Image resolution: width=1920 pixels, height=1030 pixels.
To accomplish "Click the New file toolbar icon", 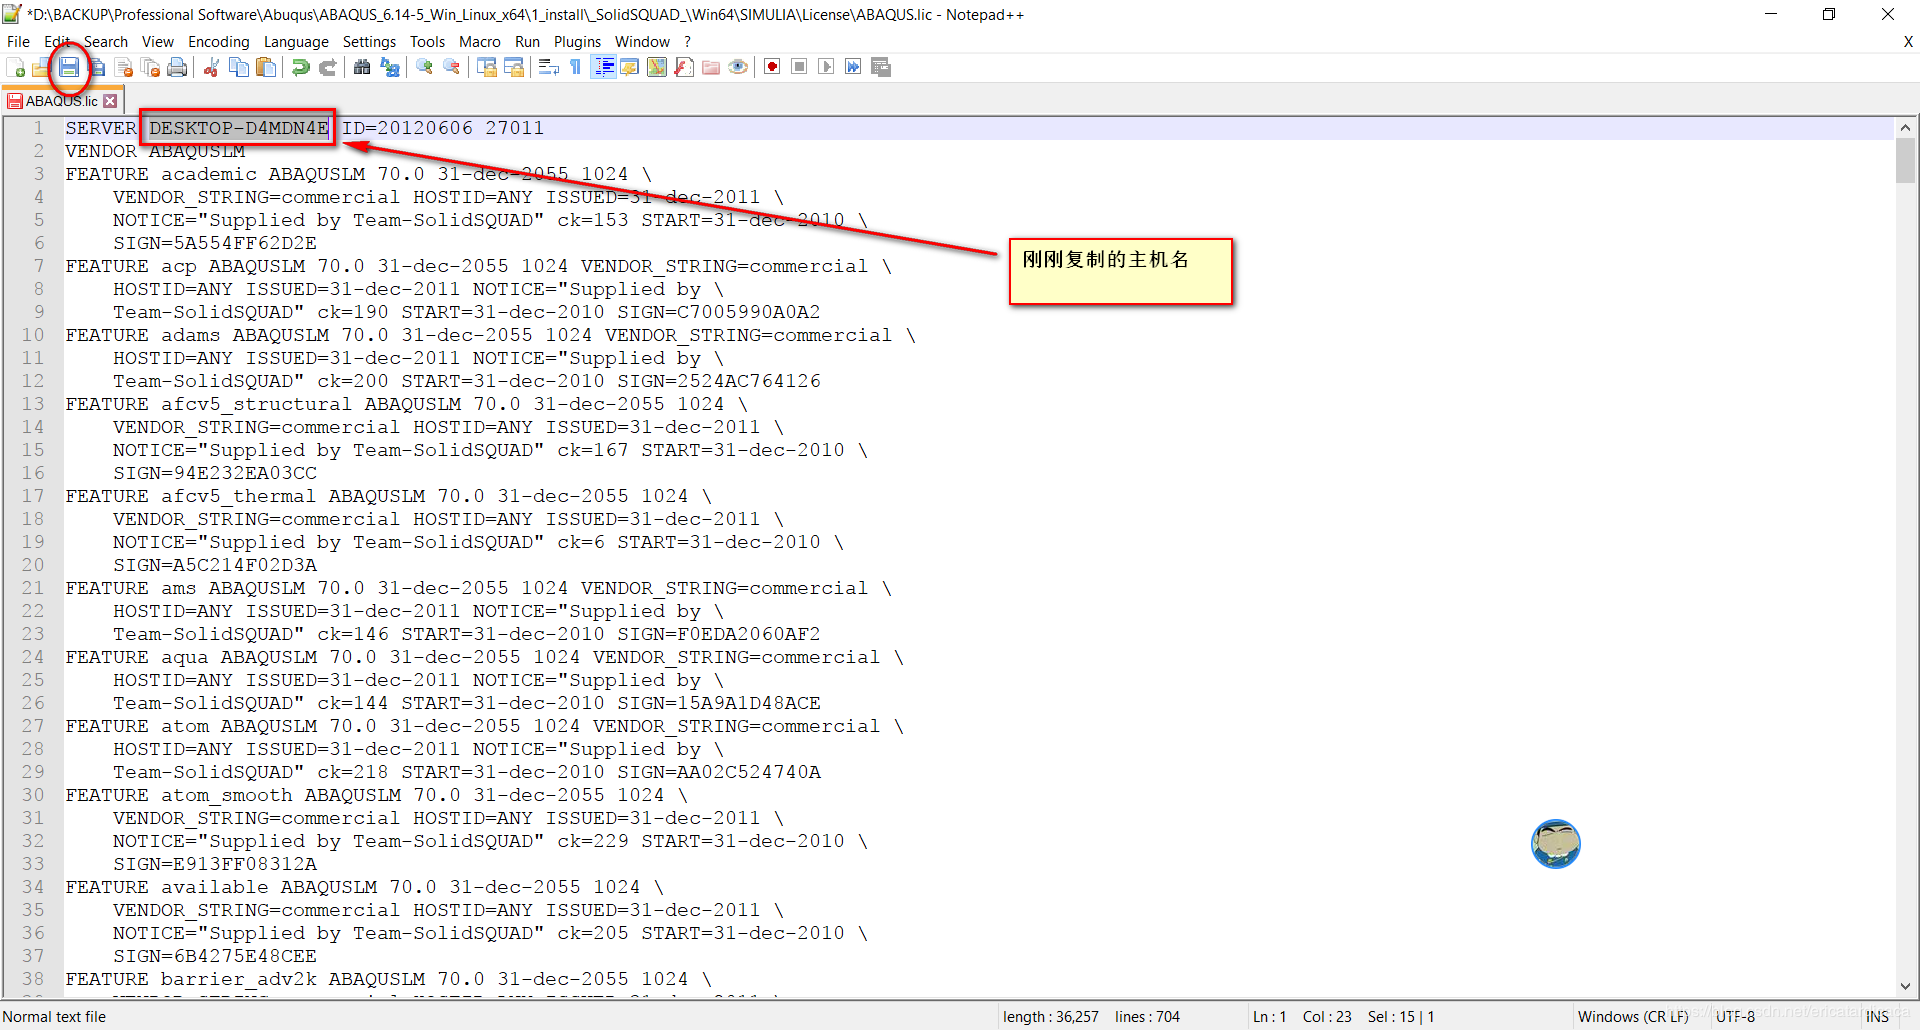I will click(x=16, y=67).
